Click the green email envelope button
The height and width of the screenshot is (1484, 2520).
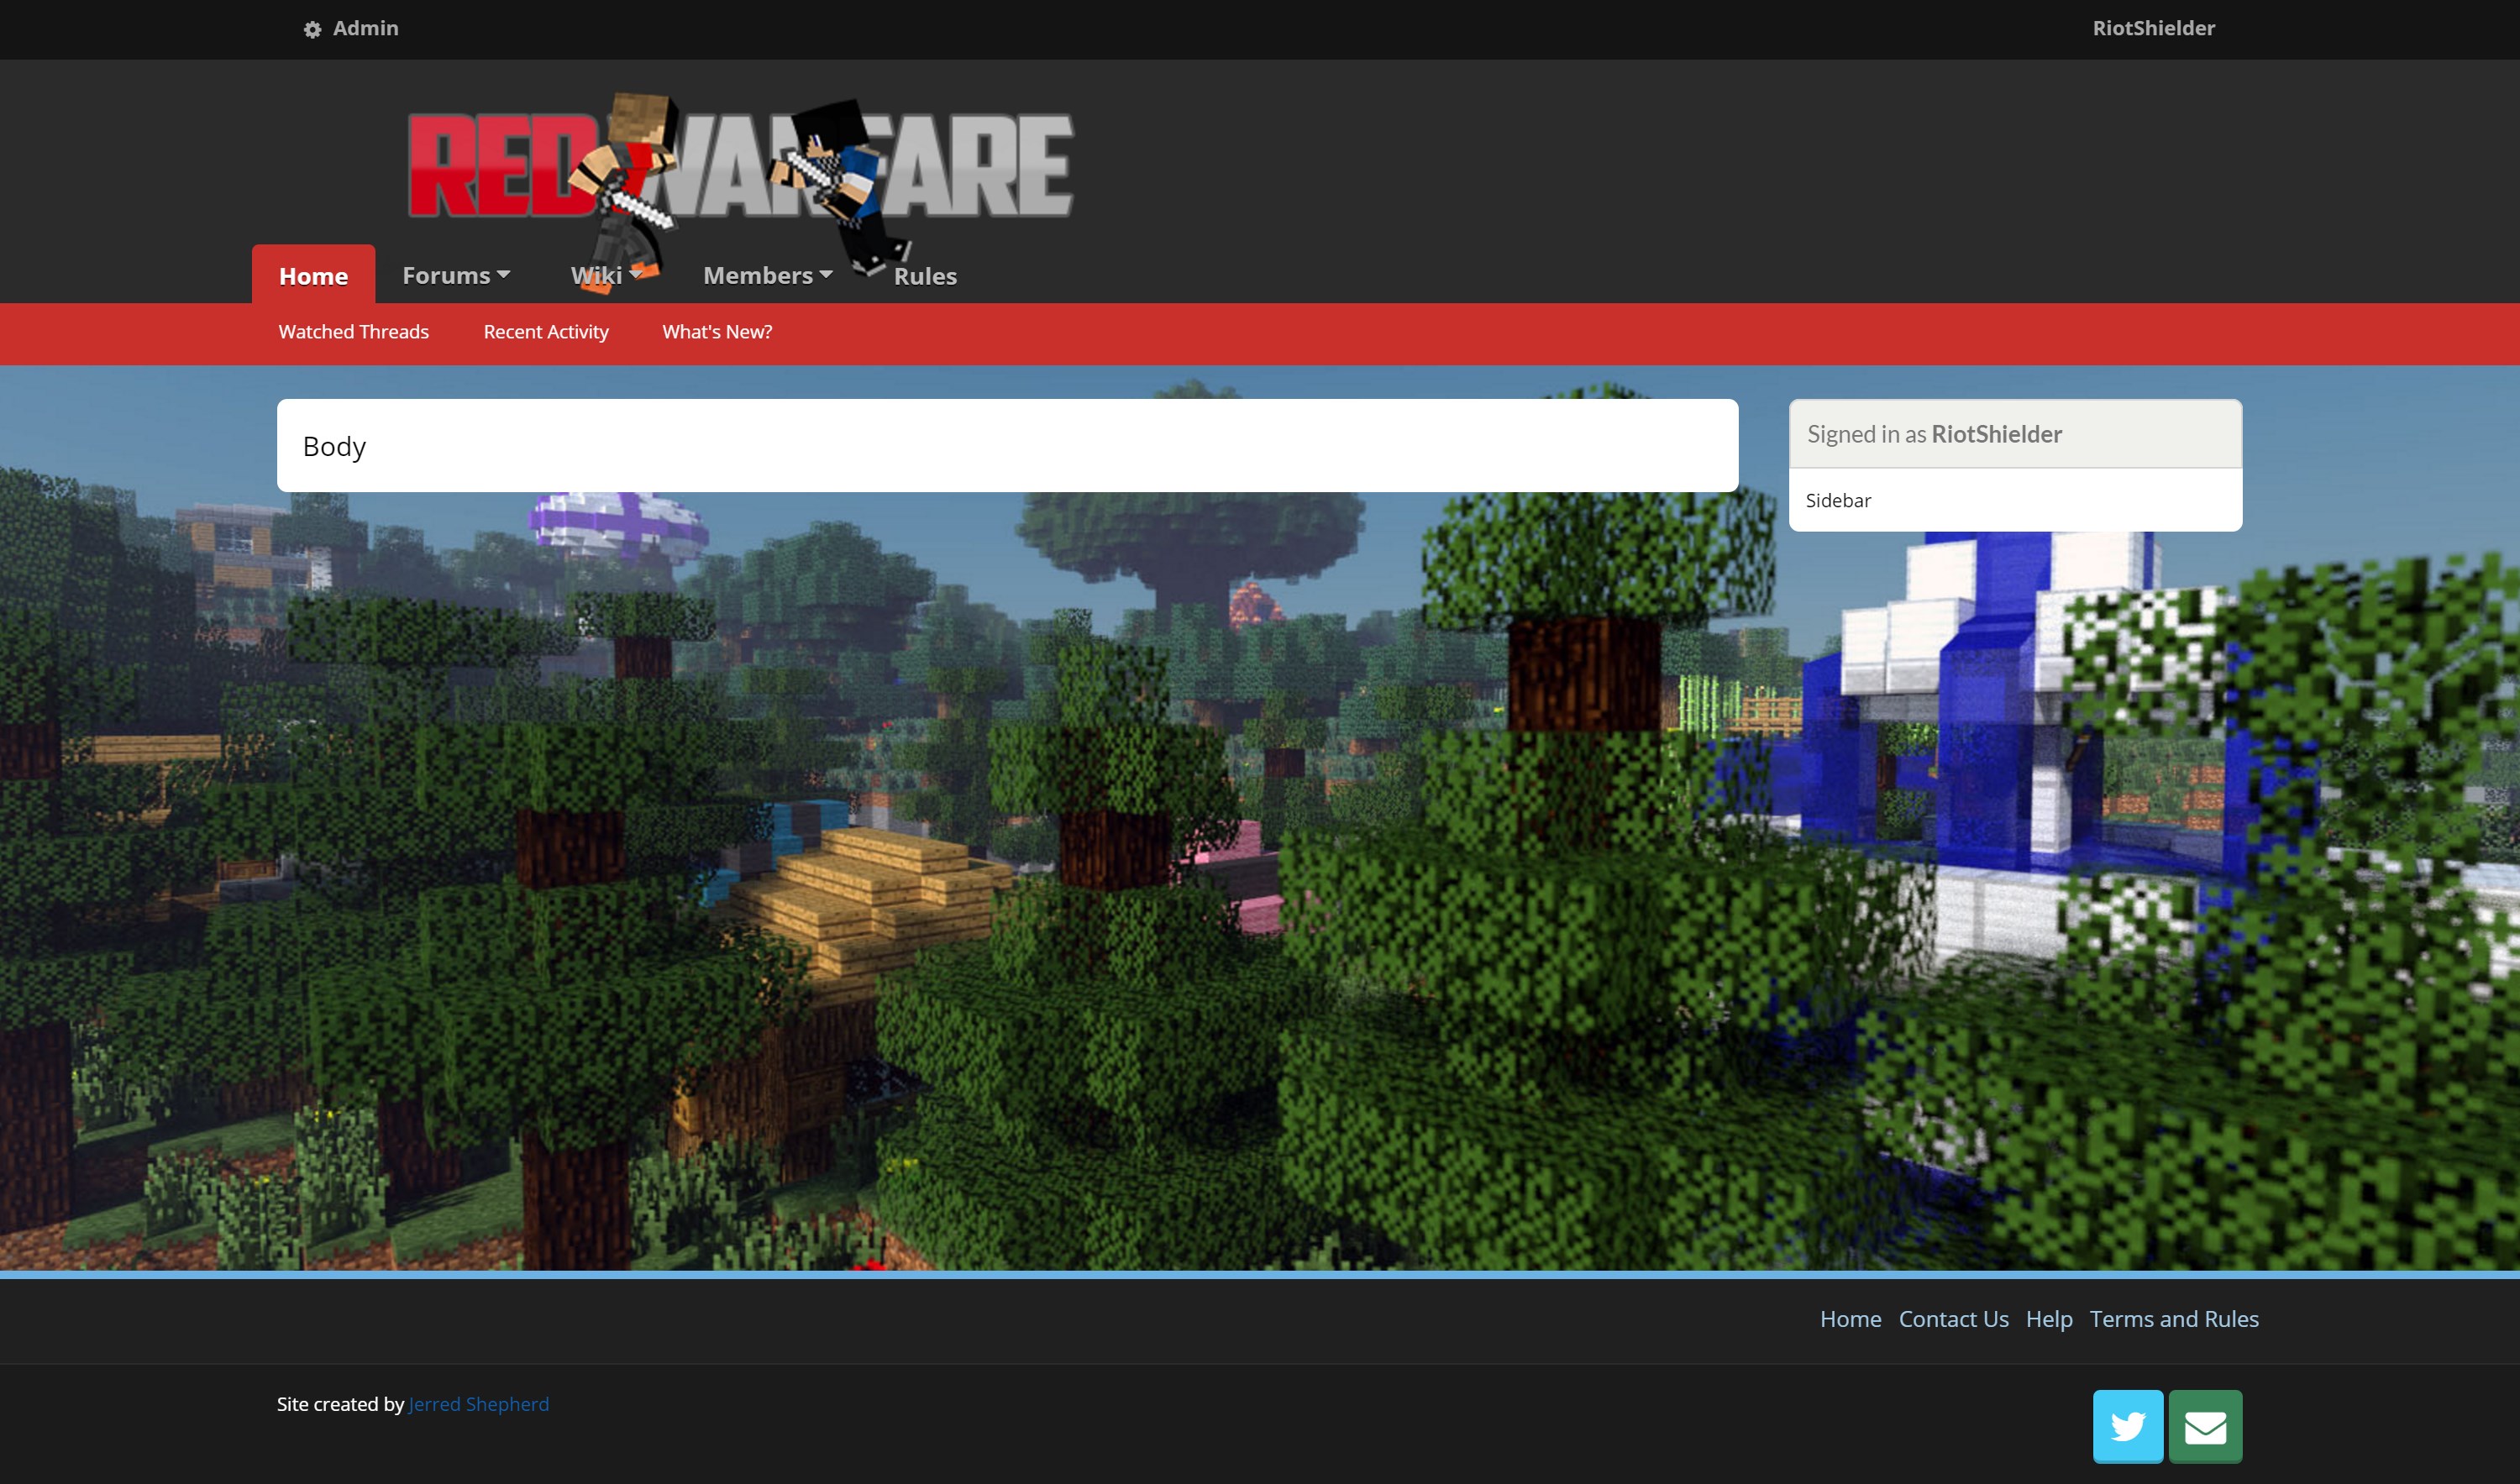pyautogui.click(x=2205, y=1426)
